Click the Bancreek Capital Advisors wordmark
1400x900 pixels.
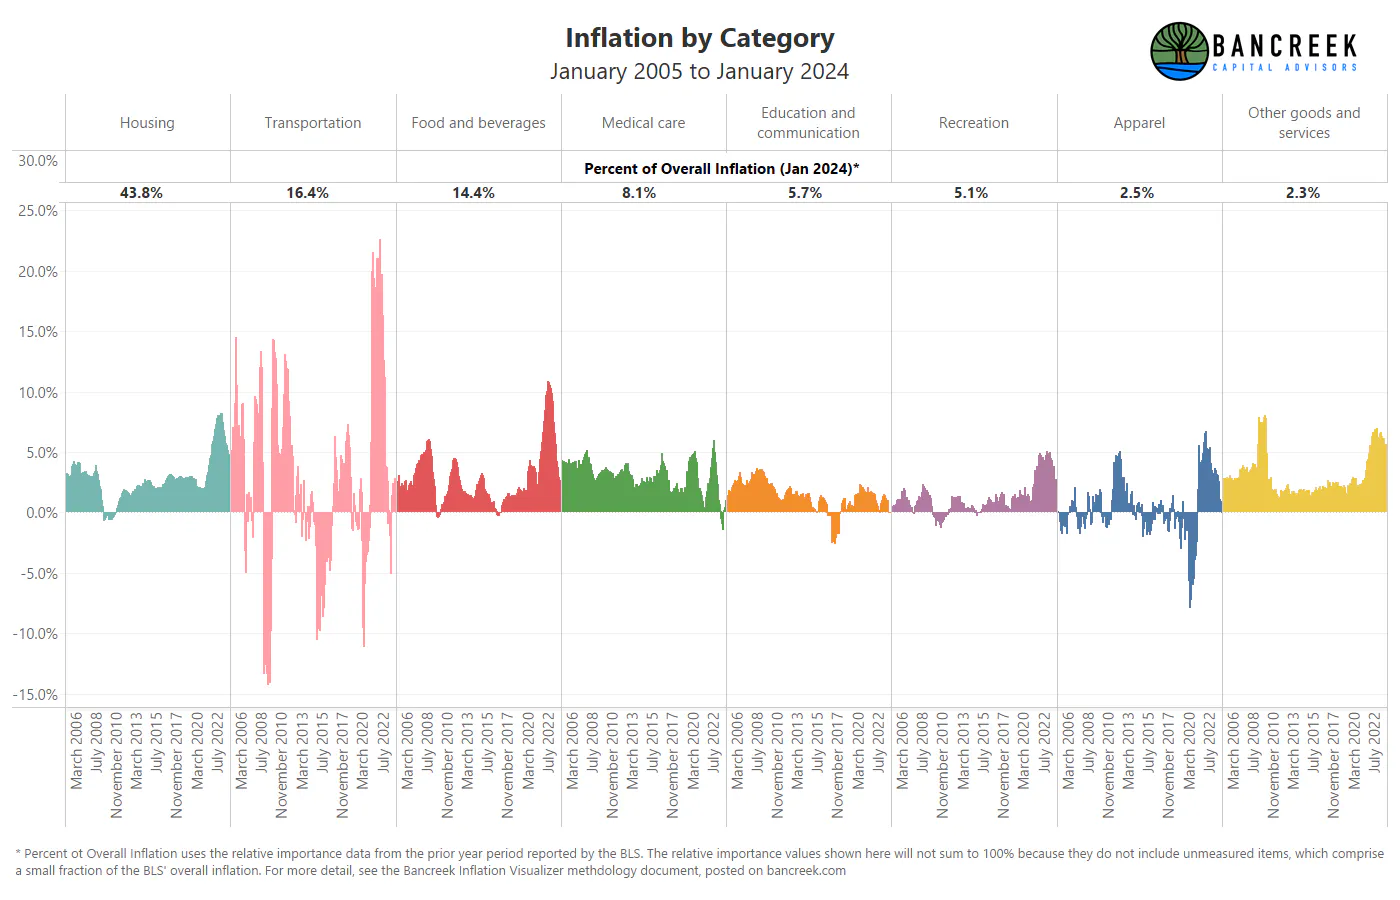(1285, 52)
